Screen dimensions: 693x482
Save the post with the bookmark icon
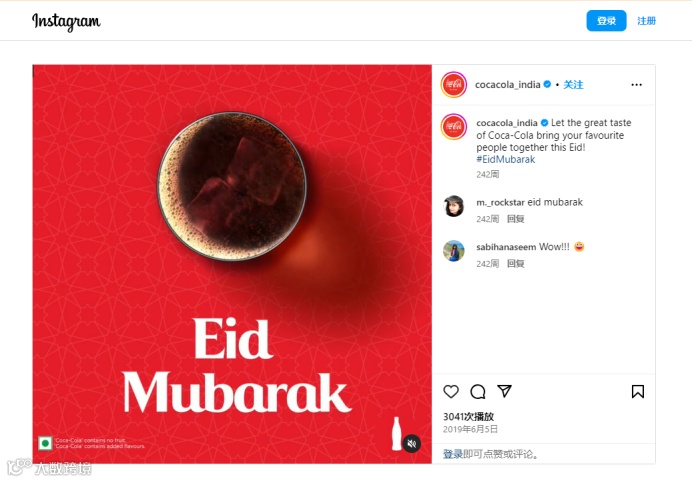tap(637, 391)
